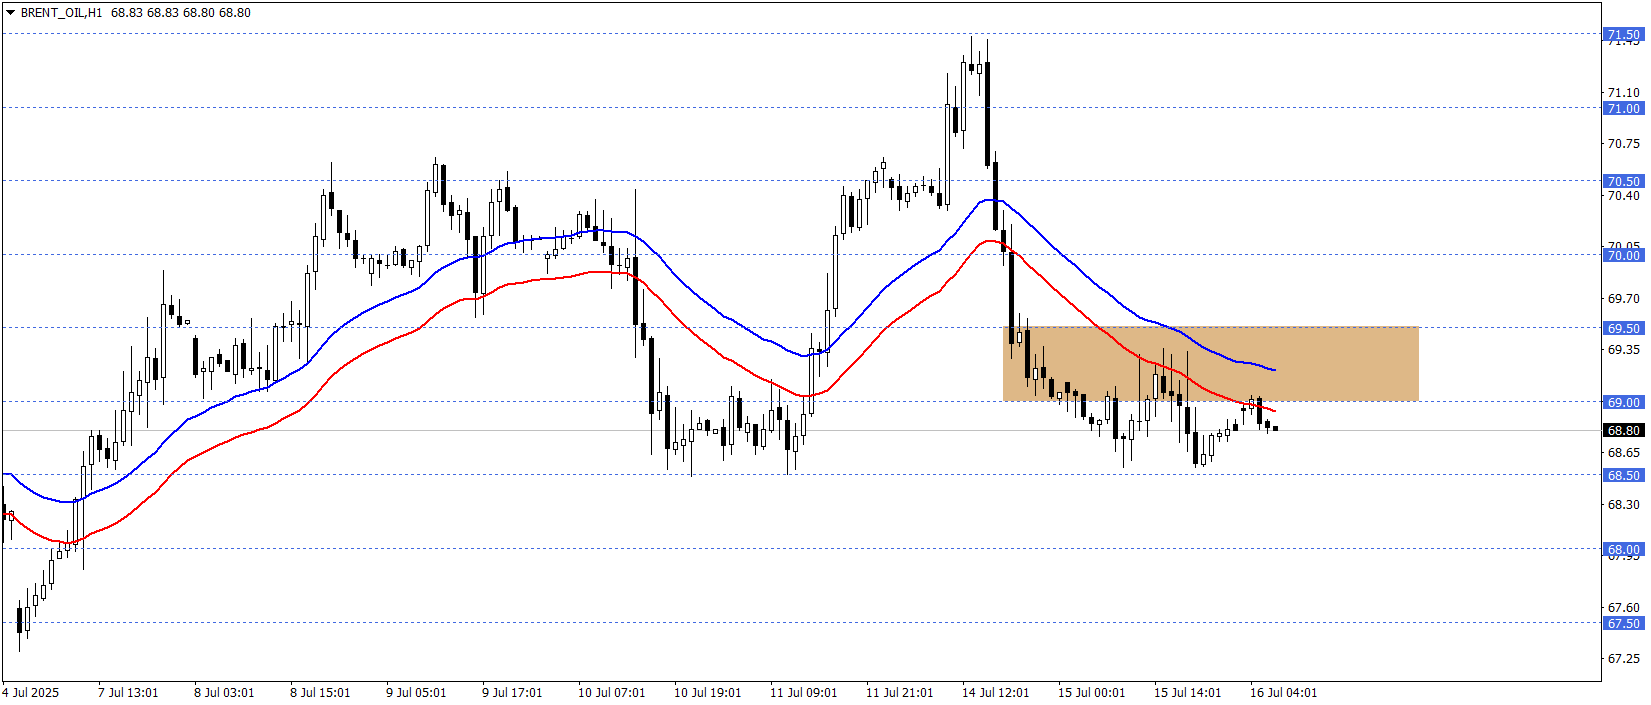
Task: Click the 15 Jul 00:01 time label
Action: coord(1091,692)
